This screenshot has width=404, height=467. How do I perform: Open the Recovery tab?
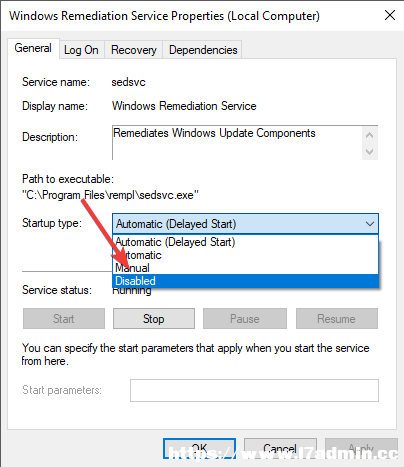[133, 50]
